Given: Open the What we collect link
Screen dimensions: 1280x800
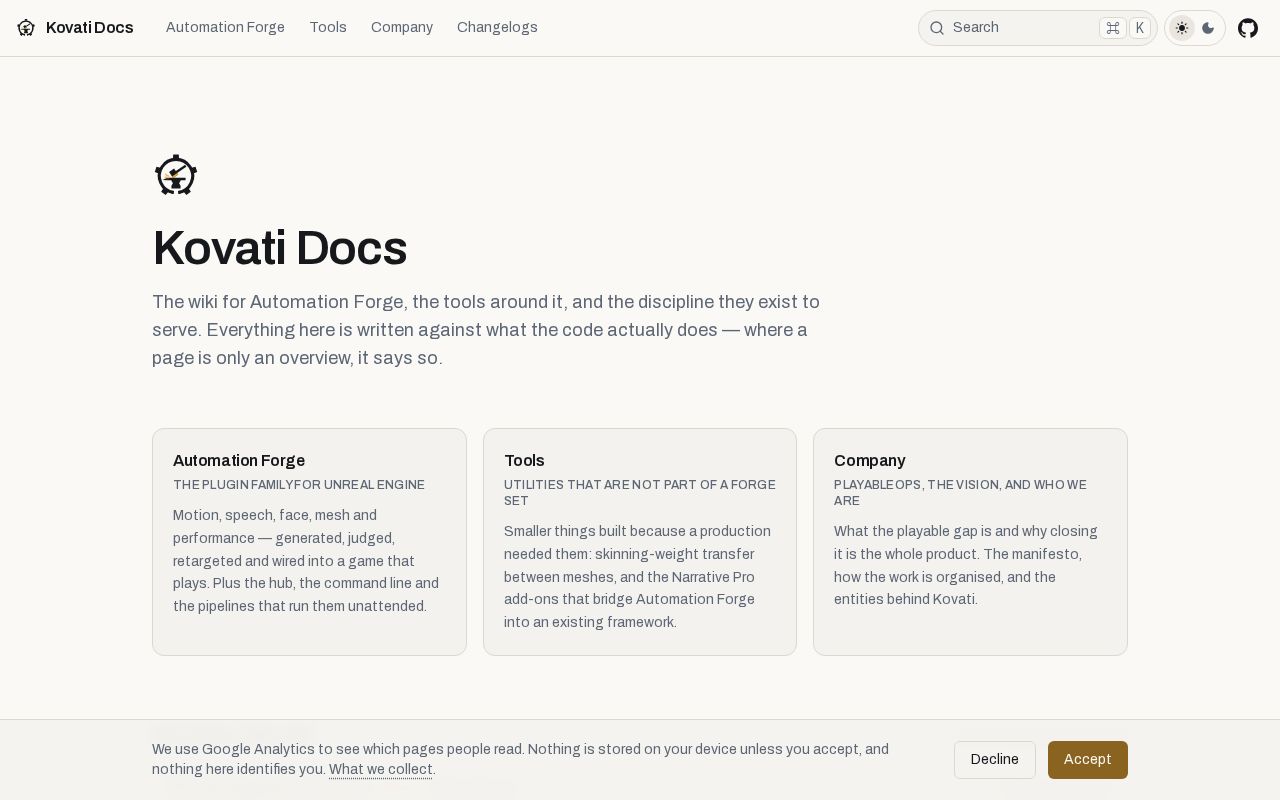Looking at the screenshot, I should click(381, 770).
